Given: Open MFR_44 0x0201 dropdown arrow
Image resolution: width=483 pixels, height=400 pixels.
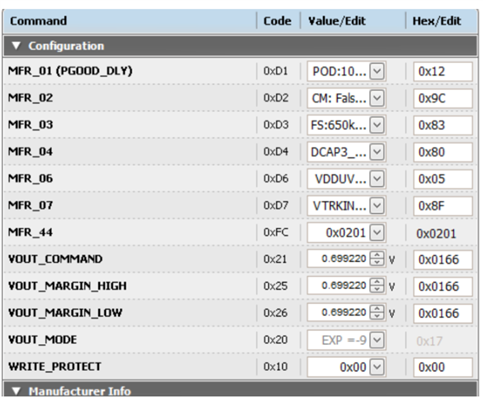Looking at the screenshot, I should (377, 233).
